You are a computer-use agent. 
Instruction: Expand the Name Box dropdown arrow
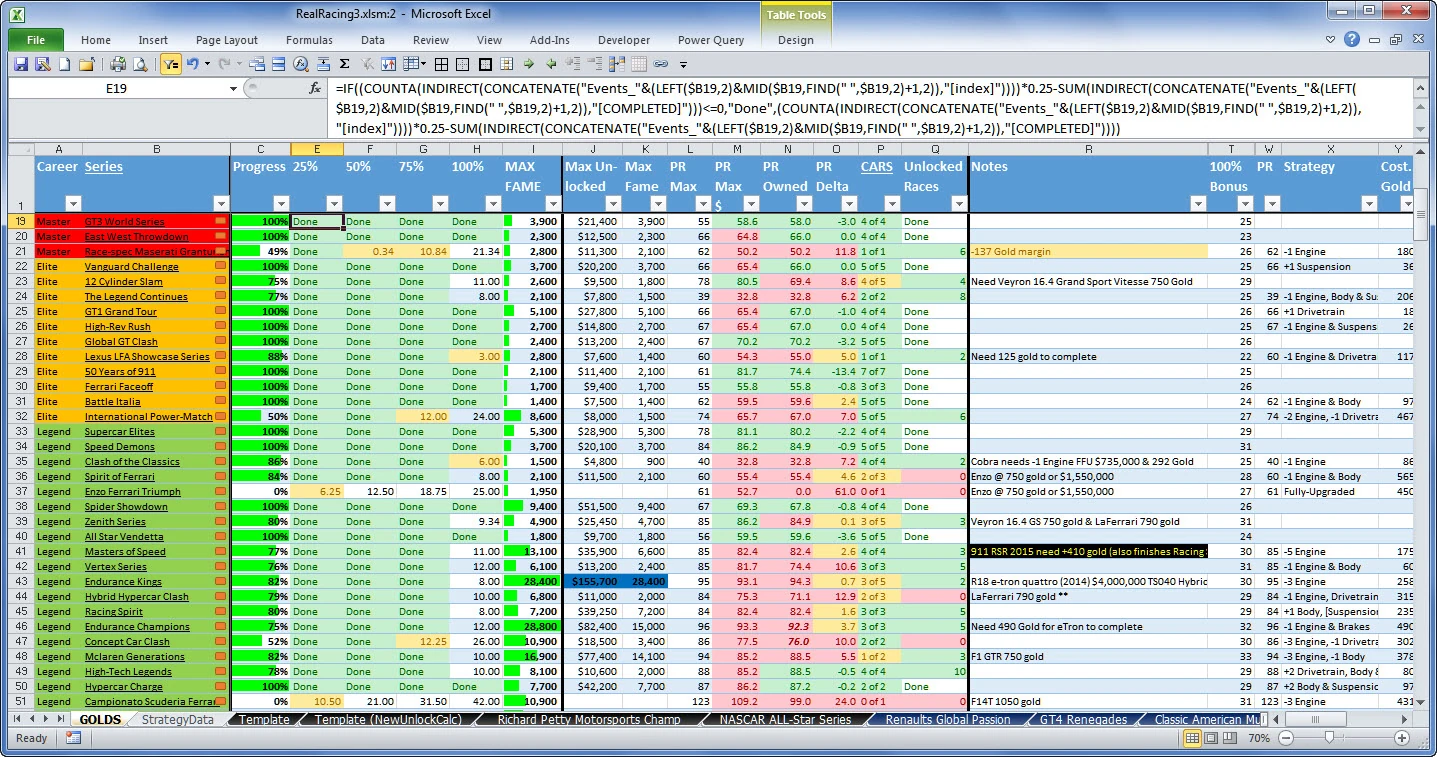pos(234,88)
